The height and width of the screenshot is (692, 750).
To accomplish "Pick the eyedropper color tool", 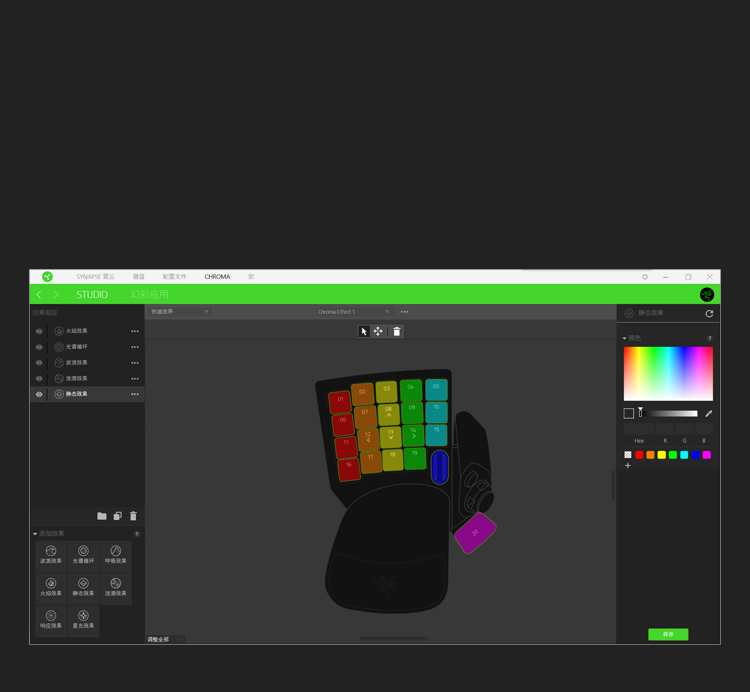I will pyautogui.click(x=709, y=414).
